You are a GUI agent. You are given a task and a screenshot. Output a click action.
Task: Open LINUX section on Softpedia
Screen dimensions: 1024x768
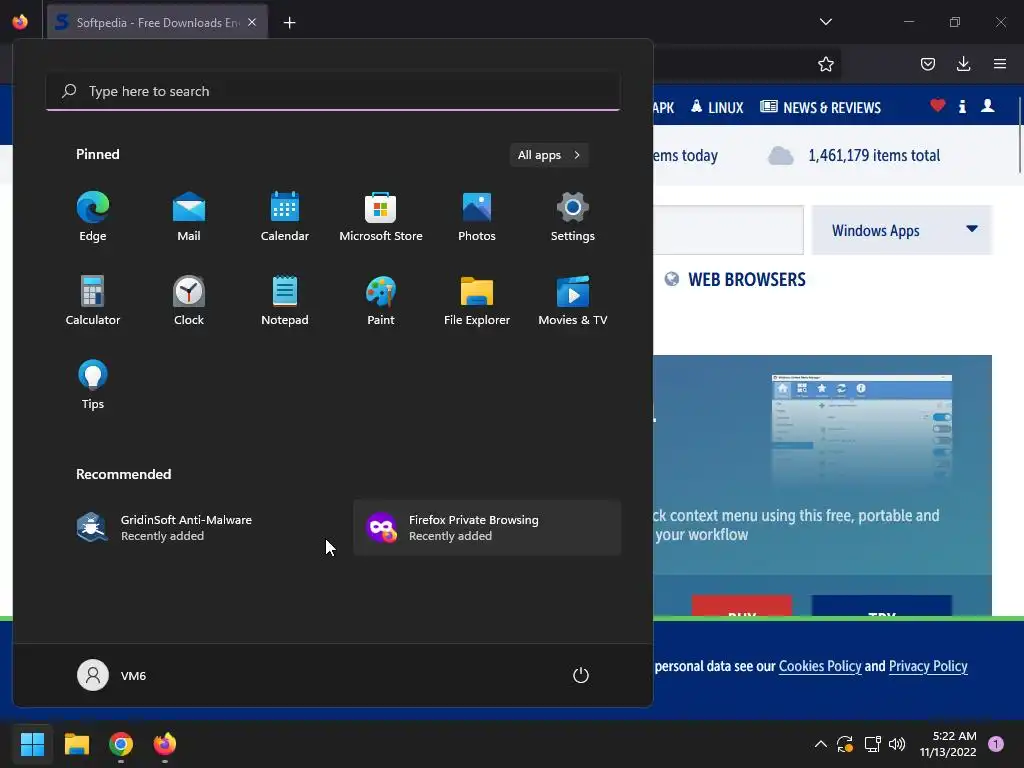tap(717, 107)
